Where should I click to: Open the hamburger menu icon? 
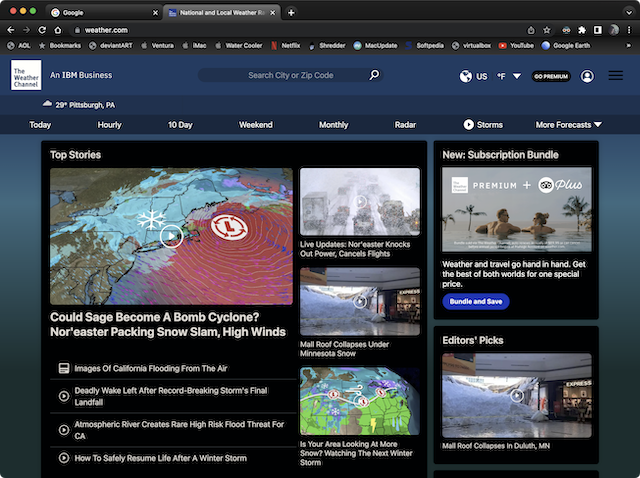616,76
